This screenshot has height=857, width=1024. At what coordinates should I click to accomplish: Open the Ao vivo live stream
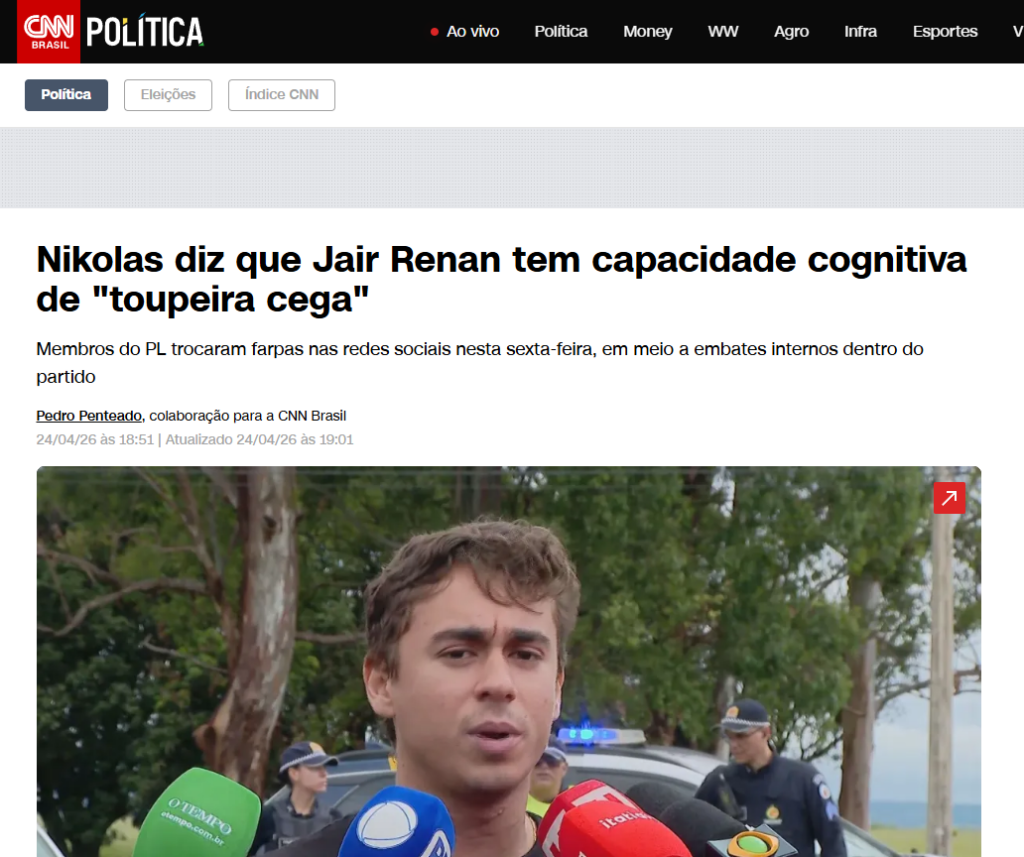(472, 31)
